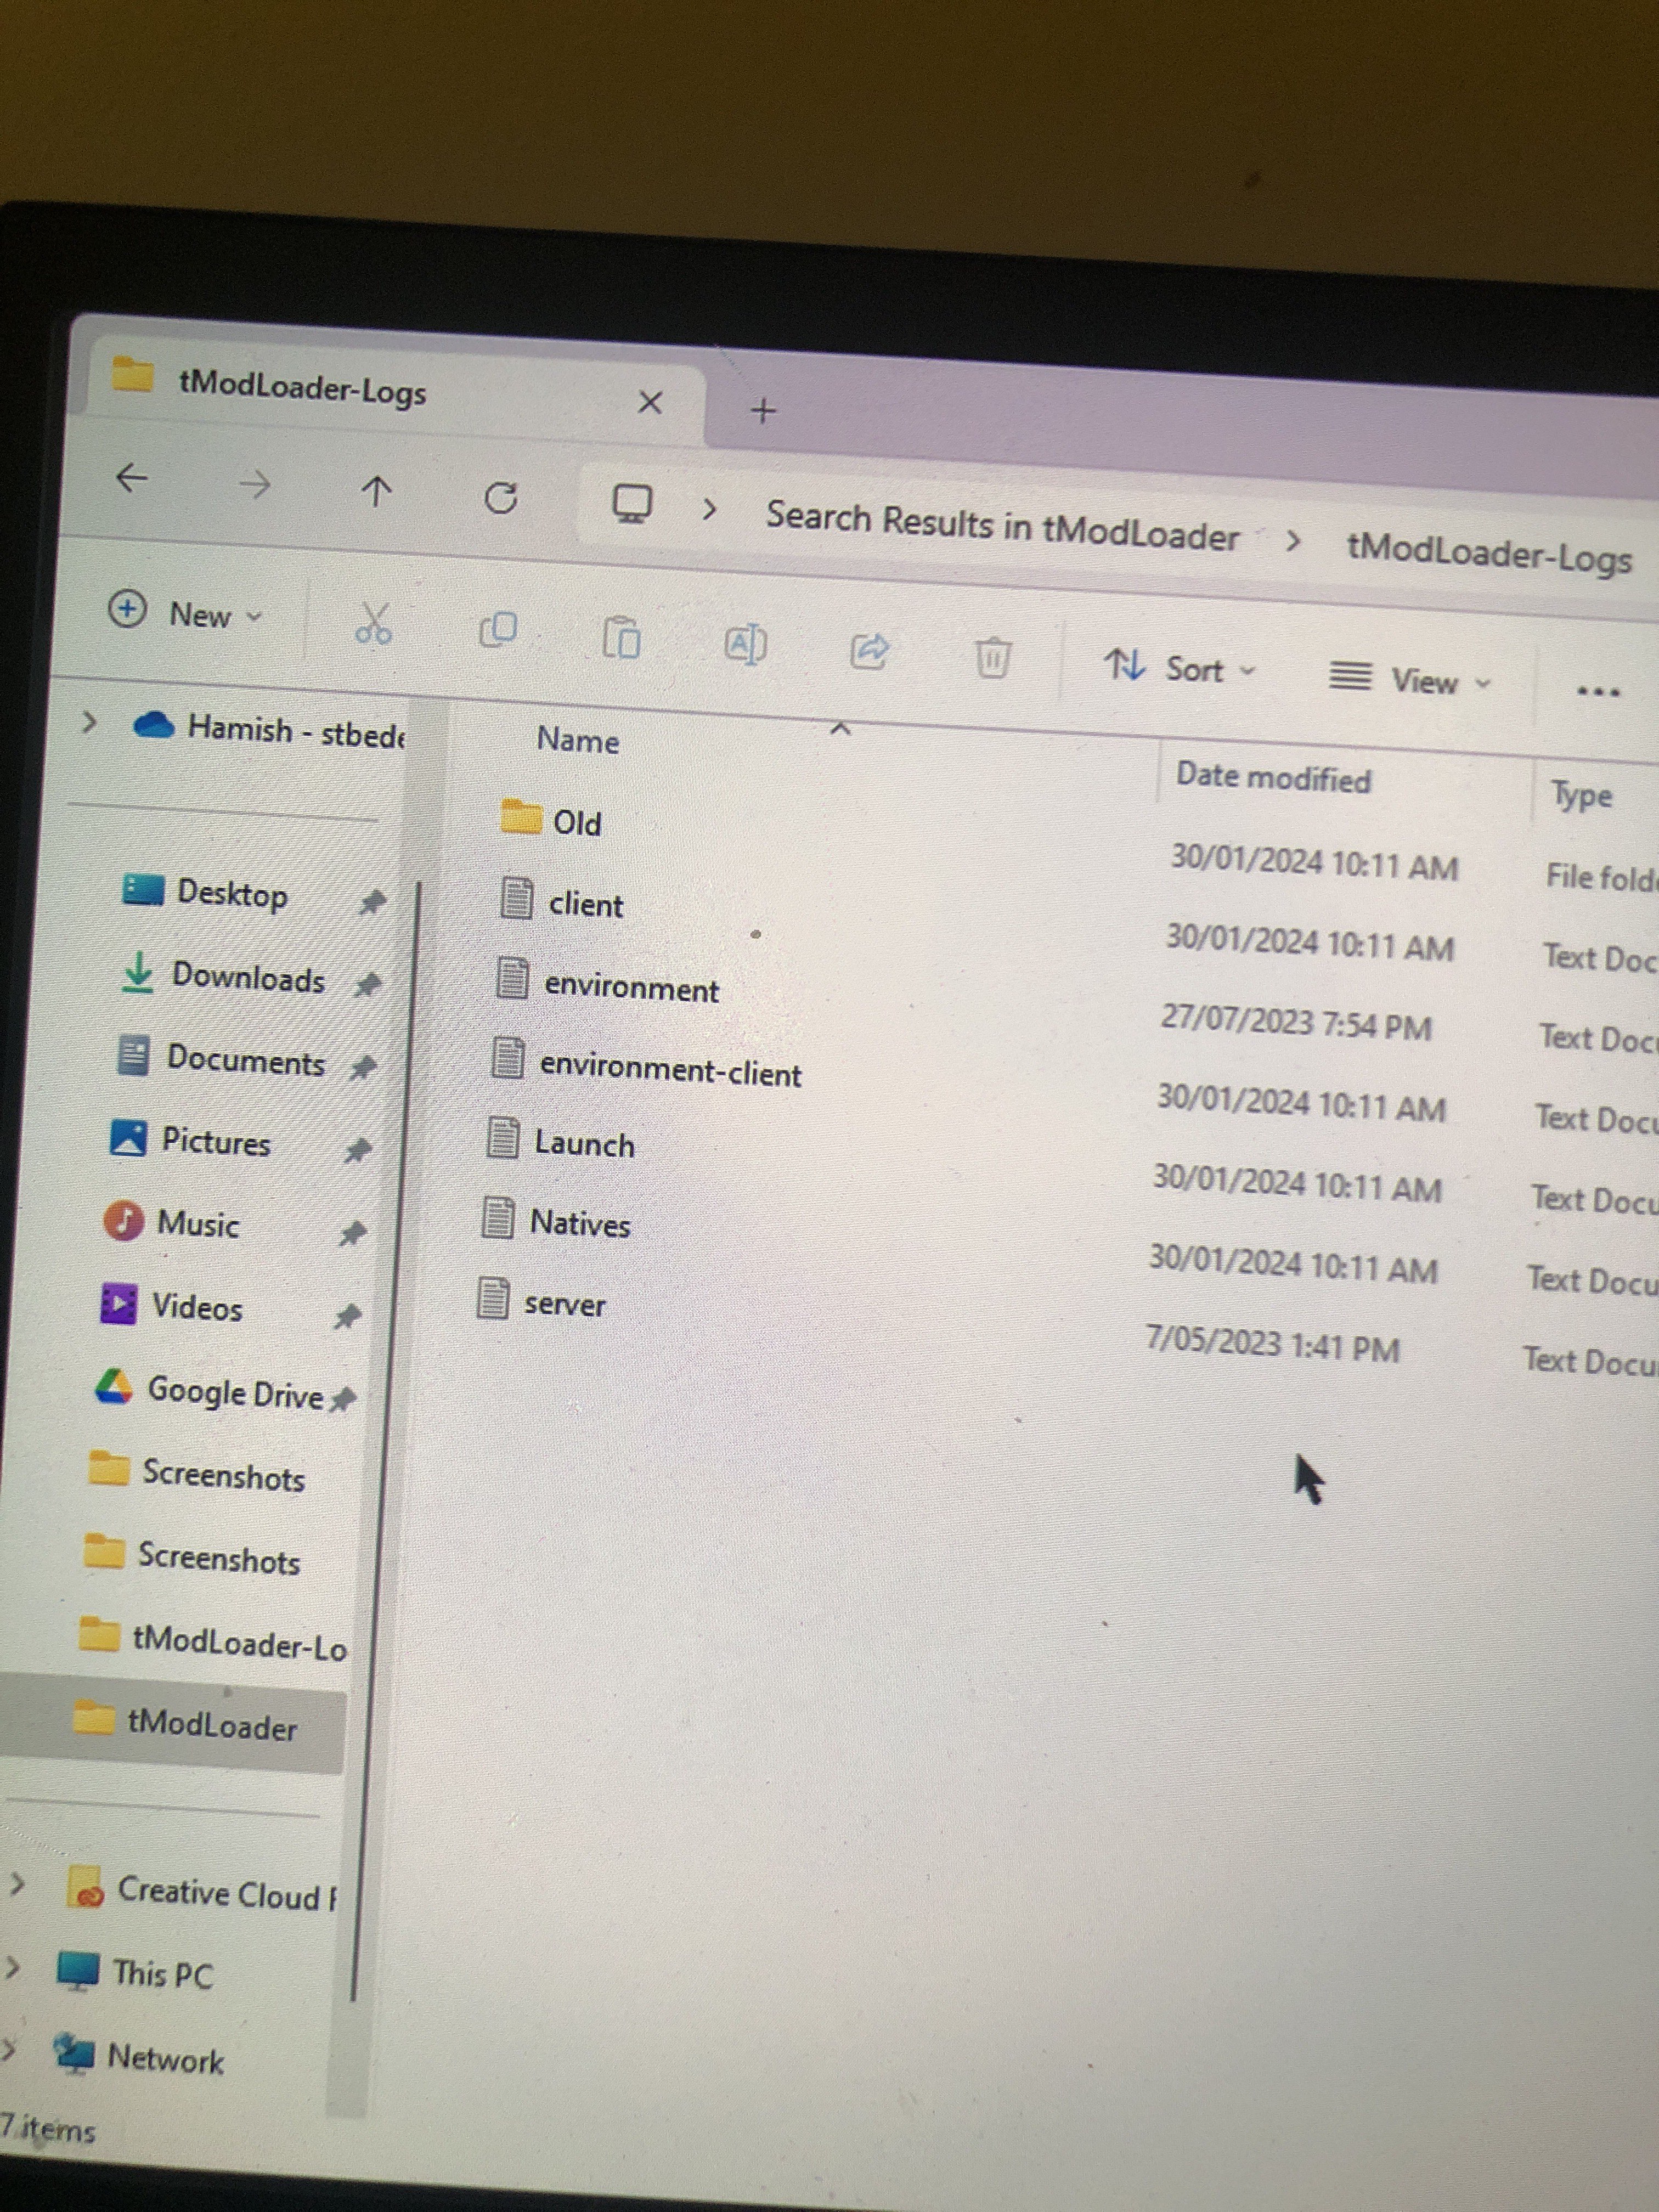Screen dimensions: 1659x2212
Task: Click the Paste clipboard icon
Action: pyautogui.click(x=621, y=638)
